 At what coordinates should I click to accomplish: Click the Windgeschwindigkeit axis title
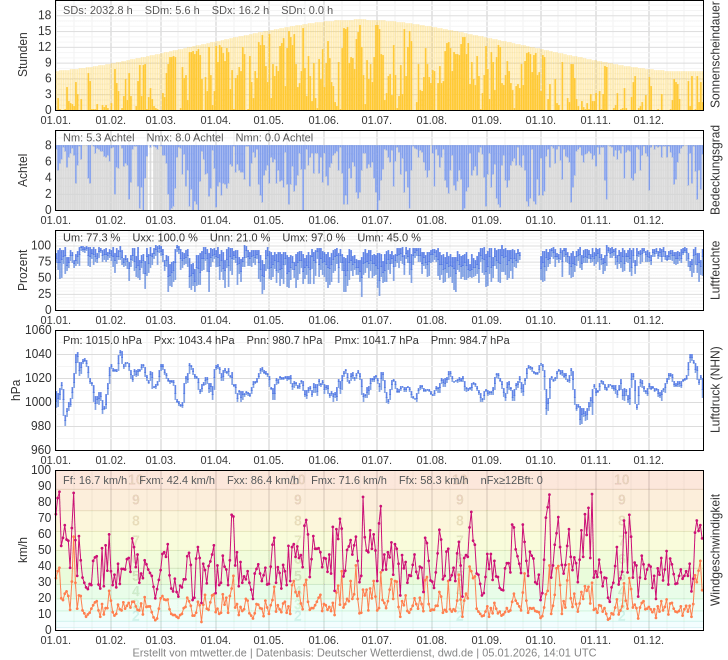coord(715,549)
